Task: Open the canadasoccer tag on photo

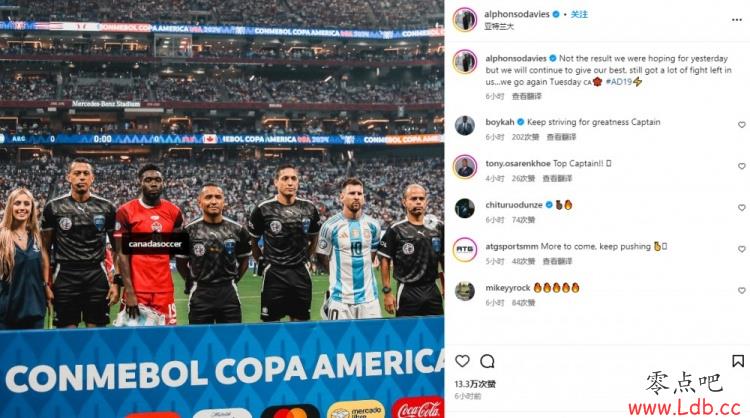Action: (155, 244)
